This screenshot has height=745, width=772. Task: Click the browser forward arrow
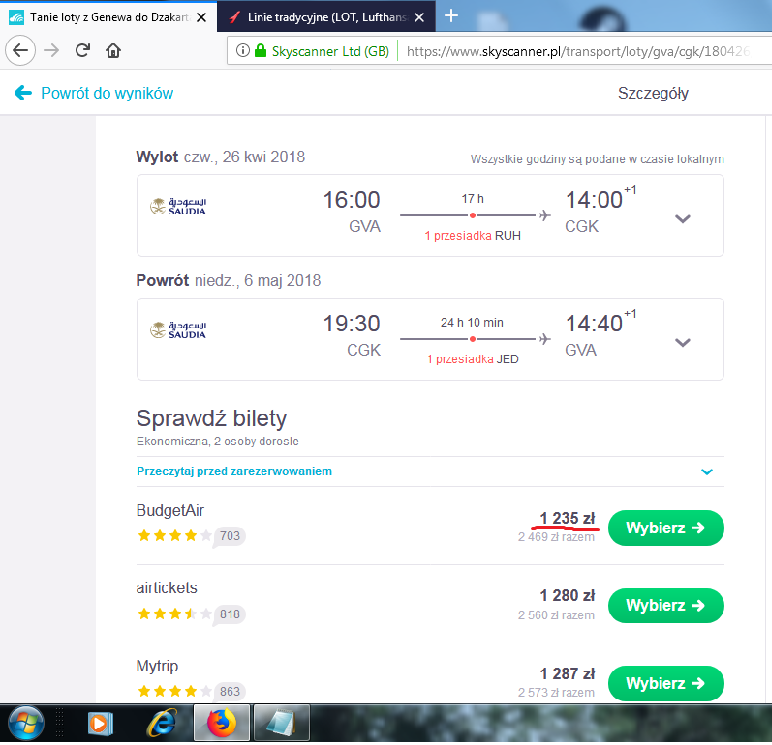click(51, 50)
